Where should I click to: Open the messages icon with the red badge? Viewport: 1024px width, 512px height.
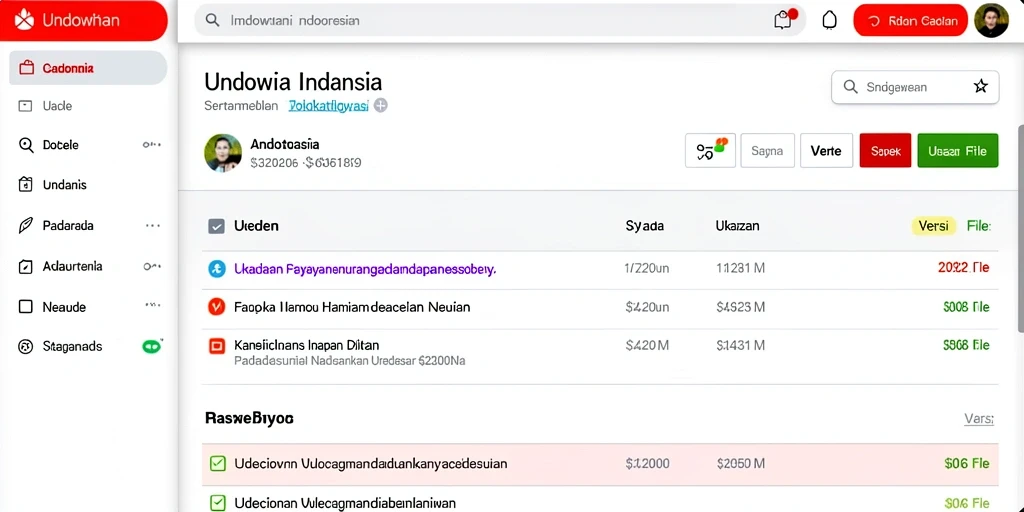(784, 20)
